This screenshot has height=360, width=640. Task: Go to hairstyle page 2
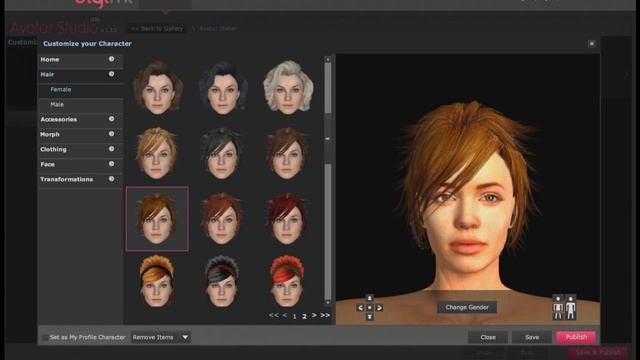[304, 316]
